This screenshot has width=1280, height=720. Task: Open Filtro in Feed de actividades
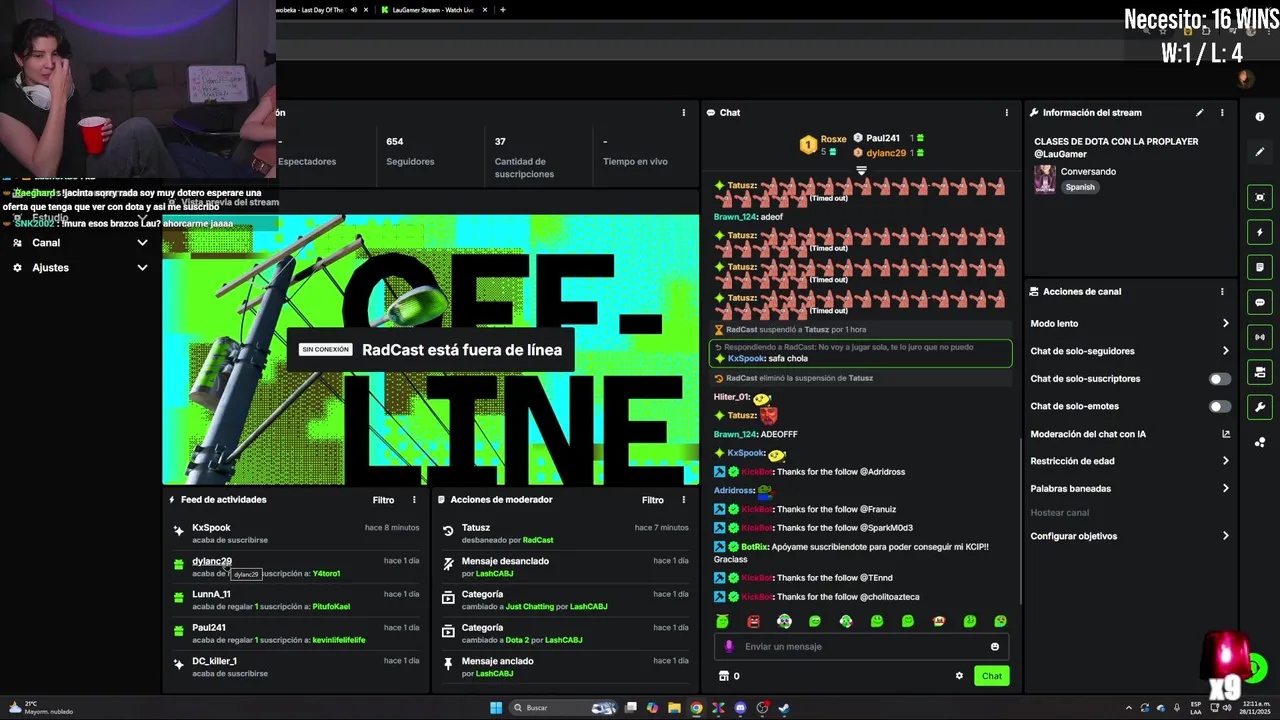384,500
